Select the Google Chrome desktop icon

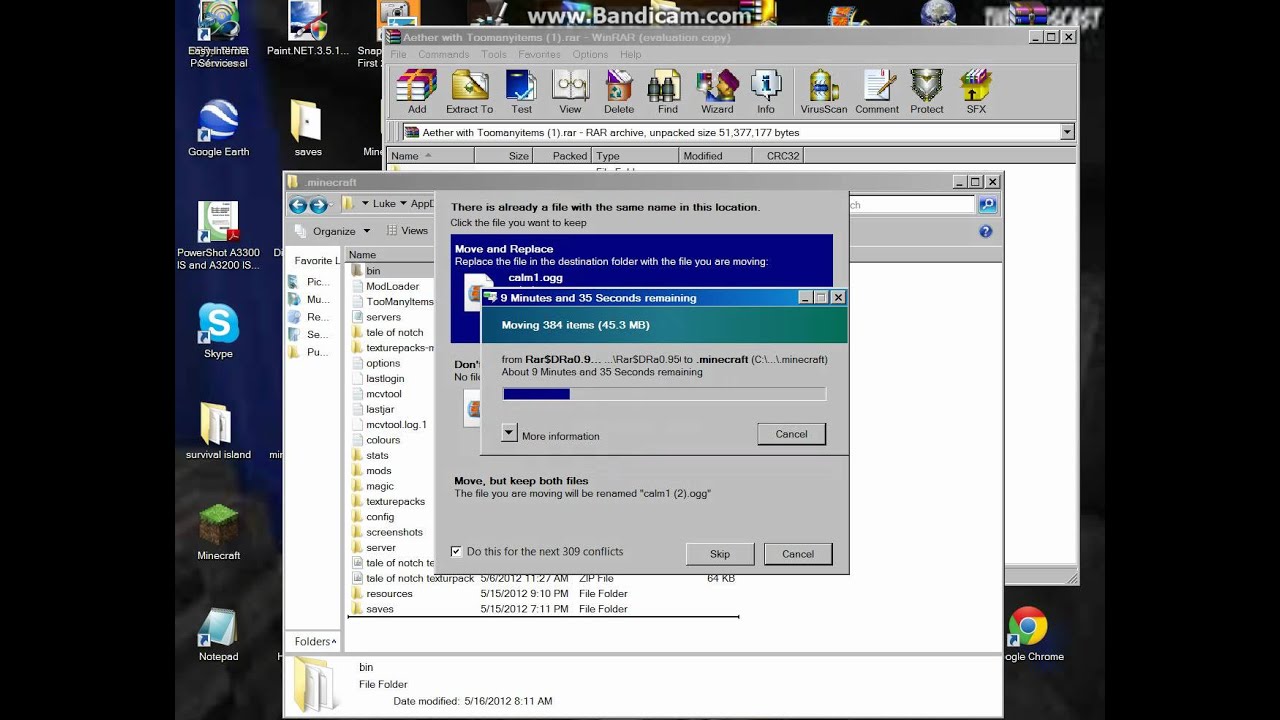click(1030, 634)
